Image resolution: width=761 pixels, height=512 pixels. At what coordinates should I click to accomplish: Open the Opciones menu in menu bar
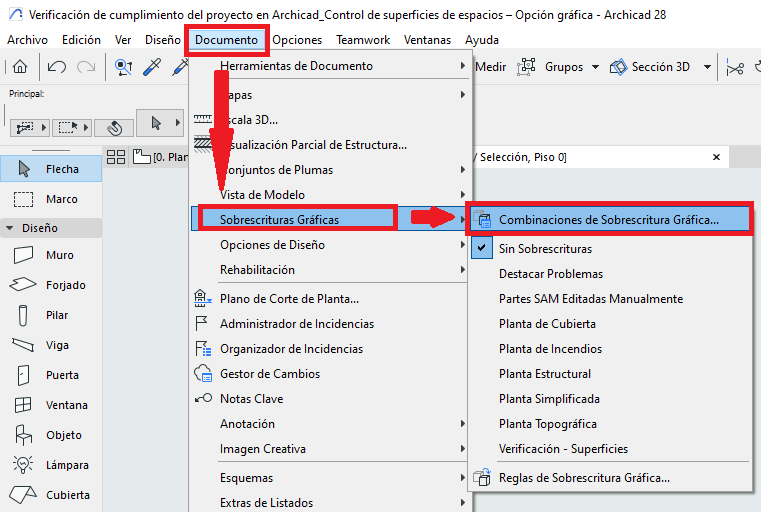point(297,40)
